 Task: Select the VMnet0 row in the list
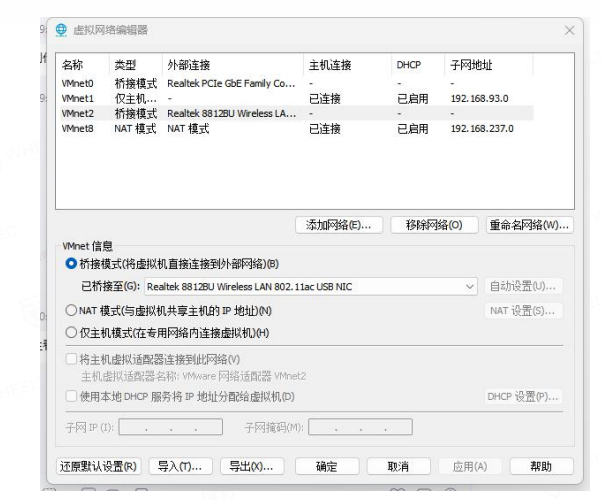coord(297,84)
